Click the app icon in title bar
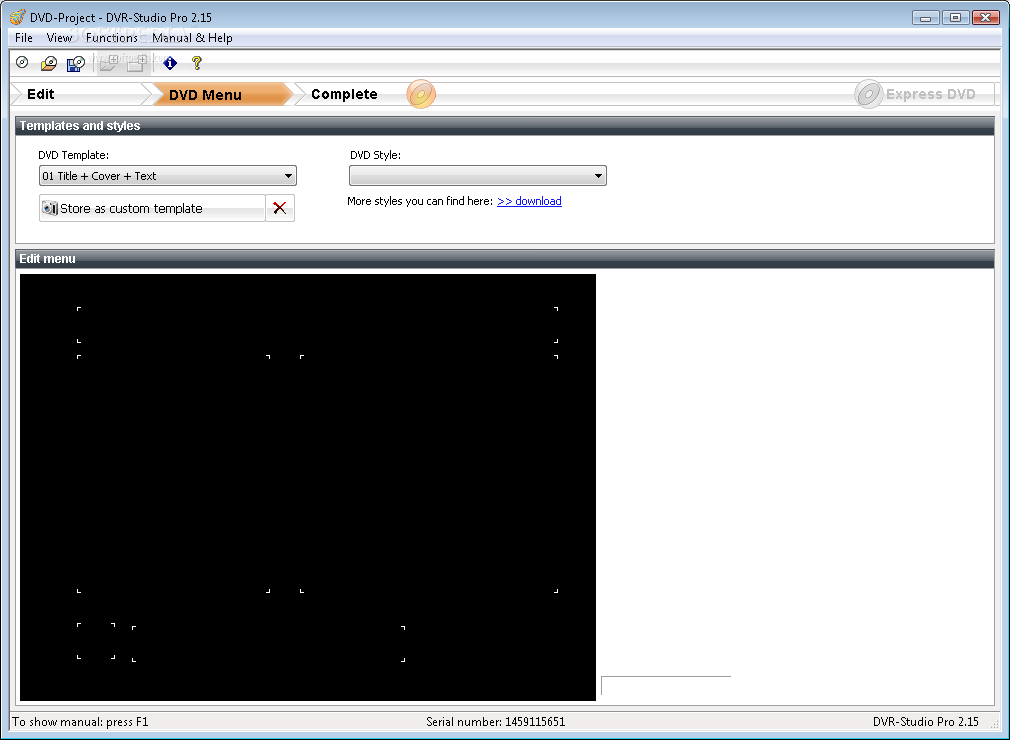Image resolution: width=1010 pixels, height=740 pixels. click(x=18, y=17)
